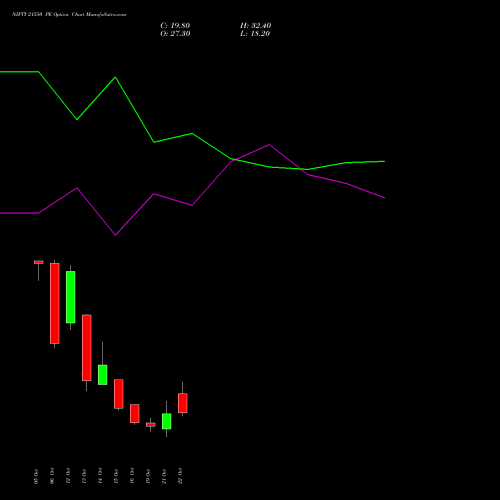Select the '16 Oct' date axis label
Viewport: 500px width, 500px height.
[x=132, y=476]
